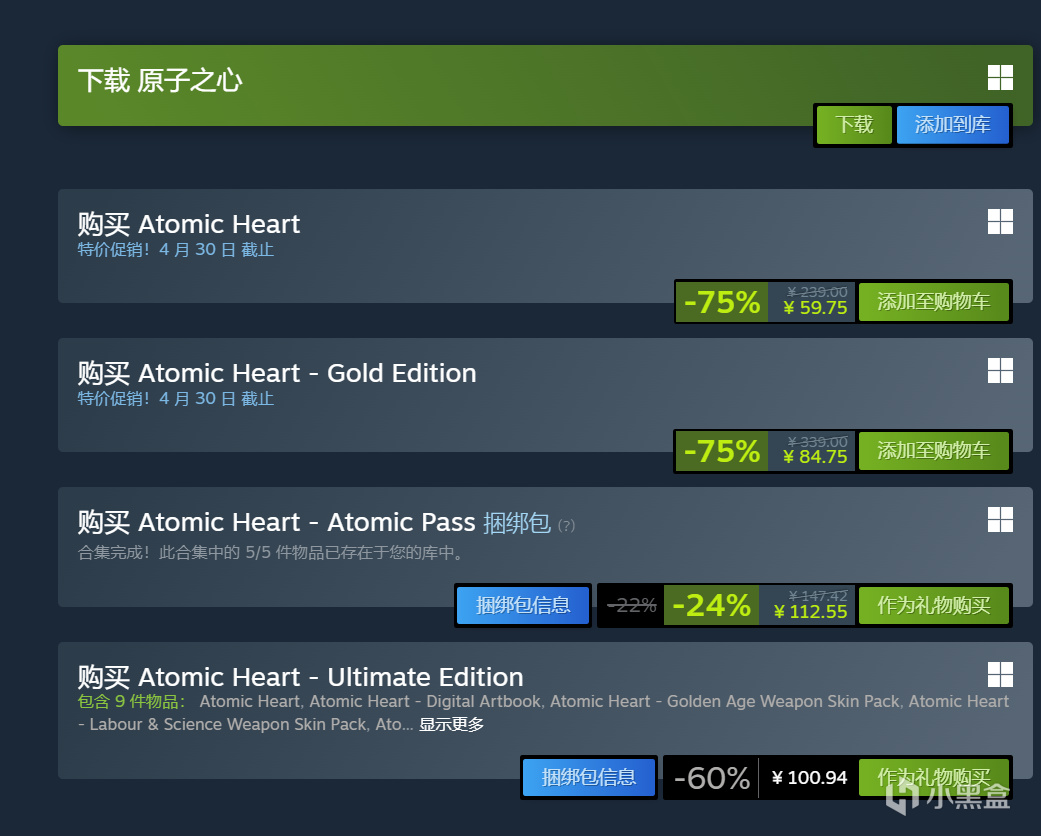Click the 小黑盒 logo watermark

click(x=948, y=795)
